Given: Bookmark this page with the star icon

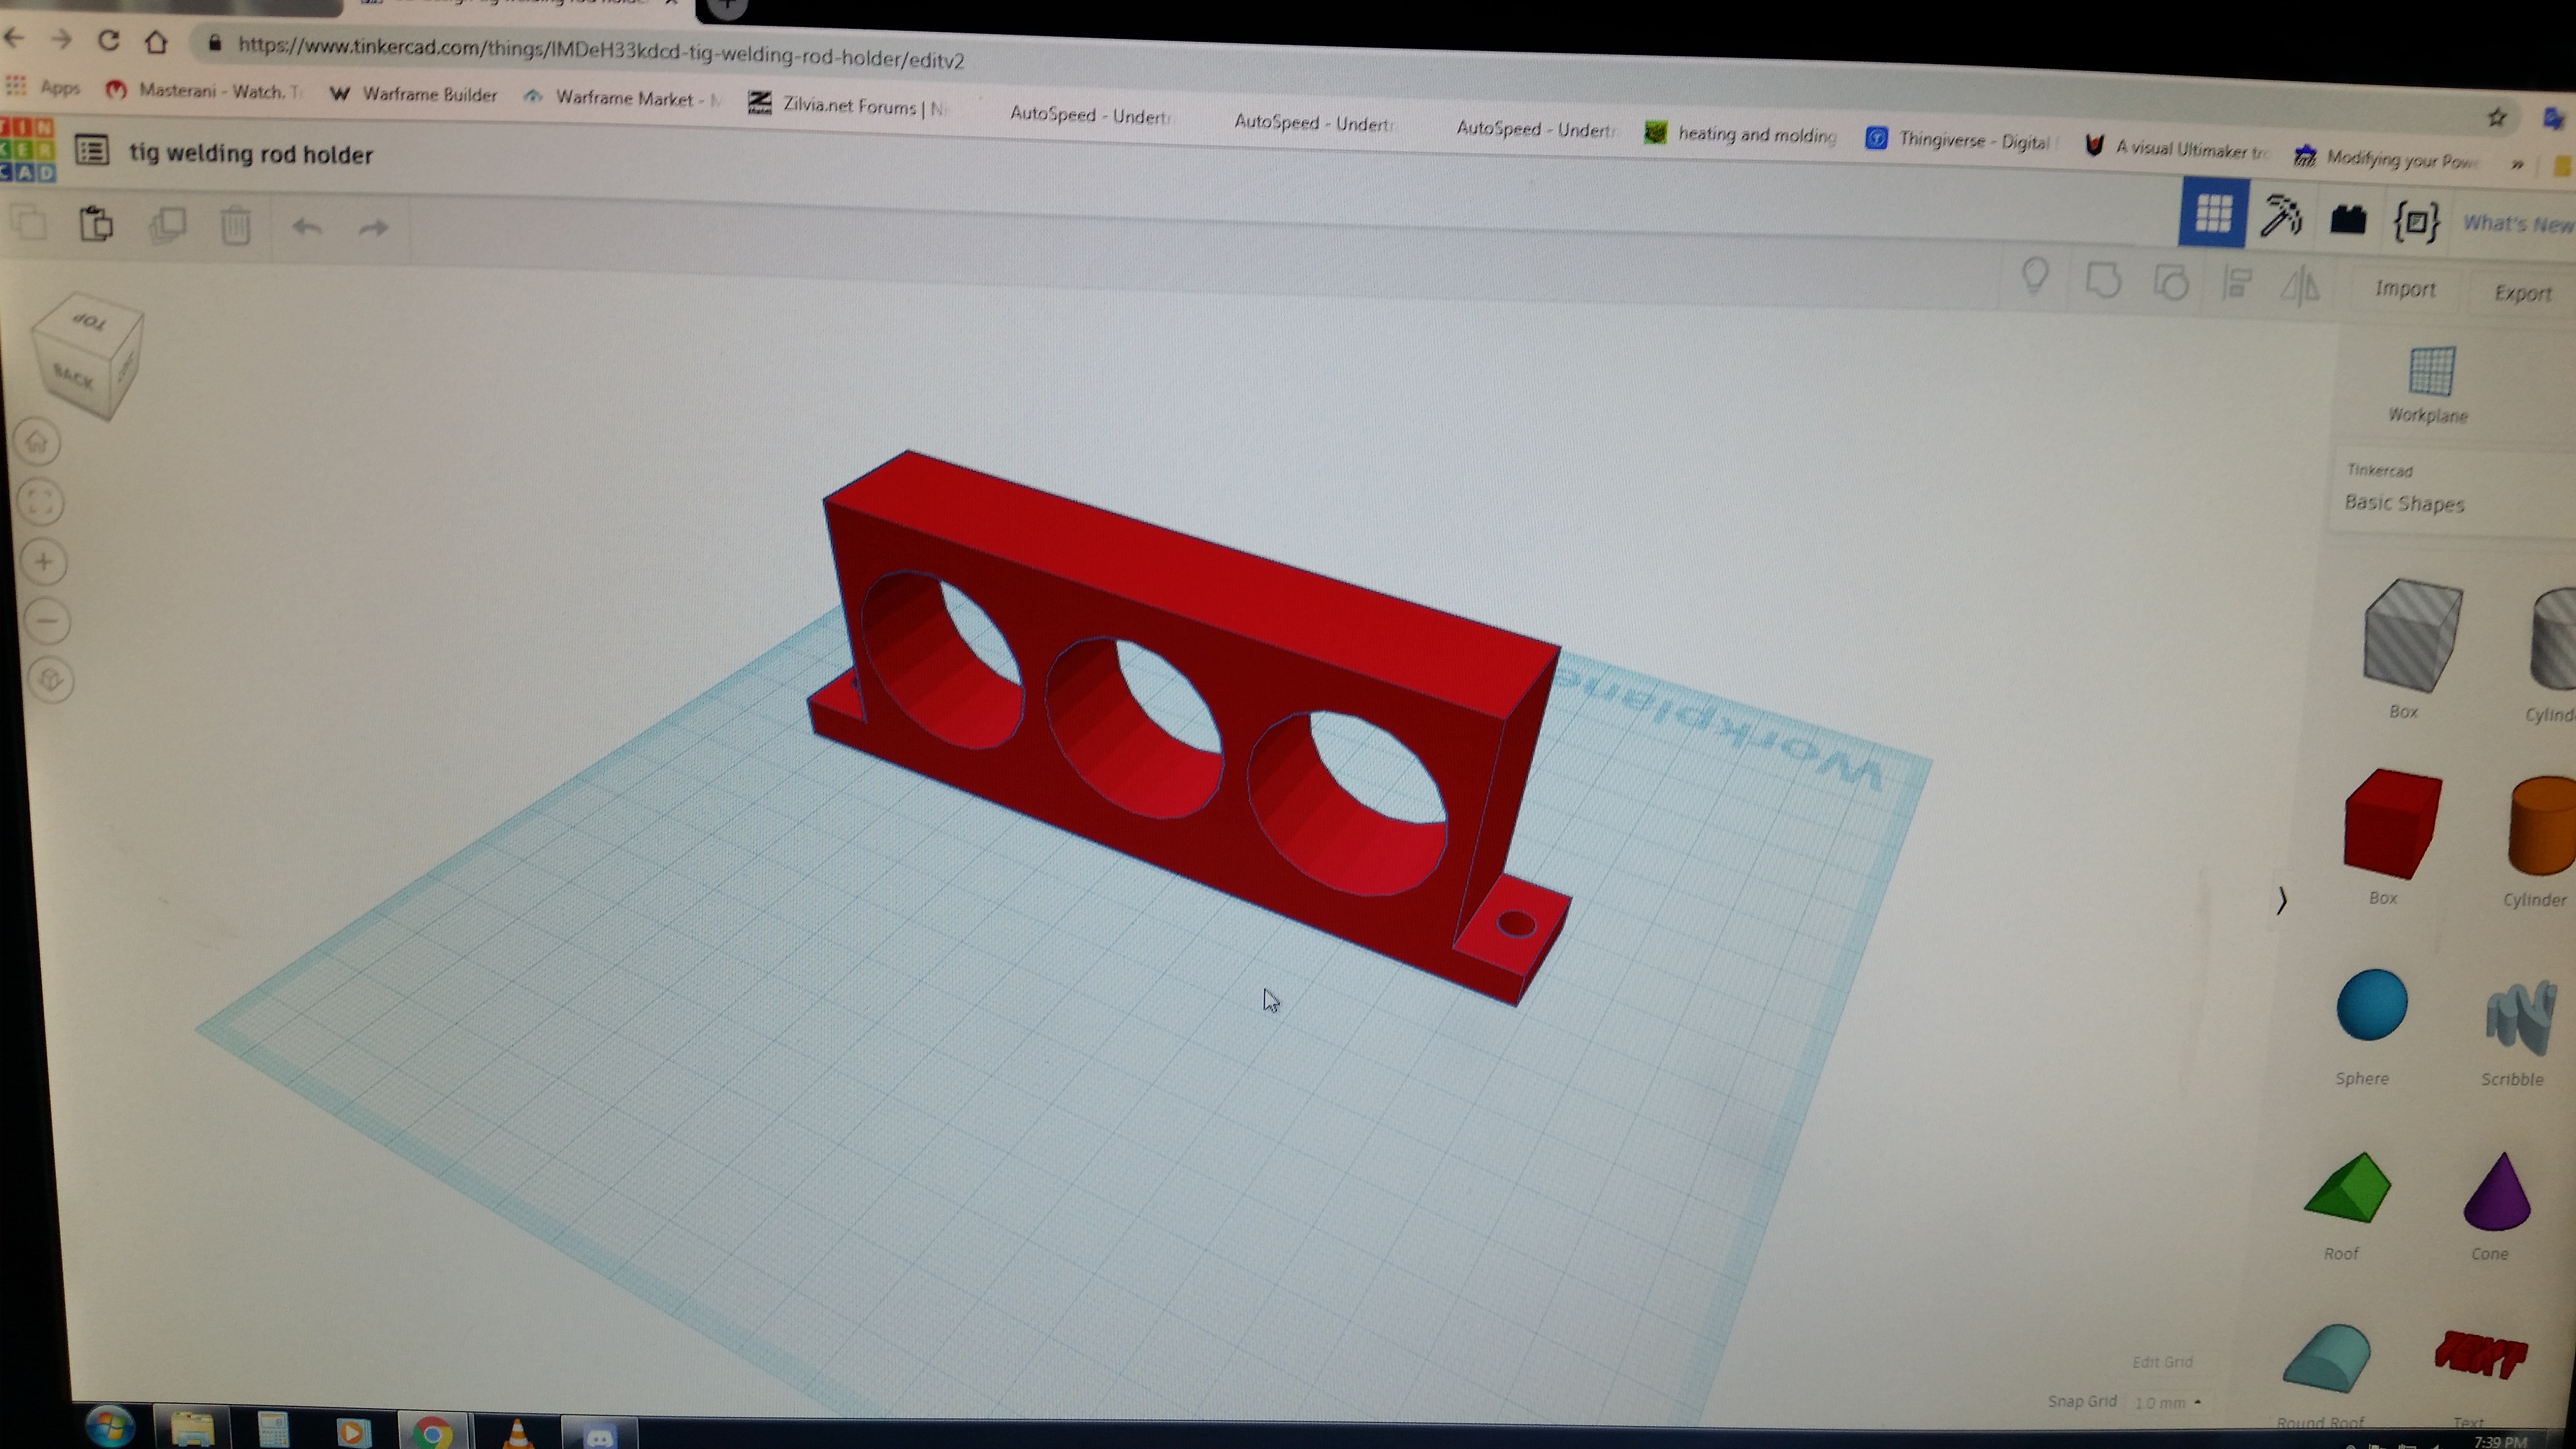Looking at the screenshot, I should pyautogui.click(x=2497, y=118).
